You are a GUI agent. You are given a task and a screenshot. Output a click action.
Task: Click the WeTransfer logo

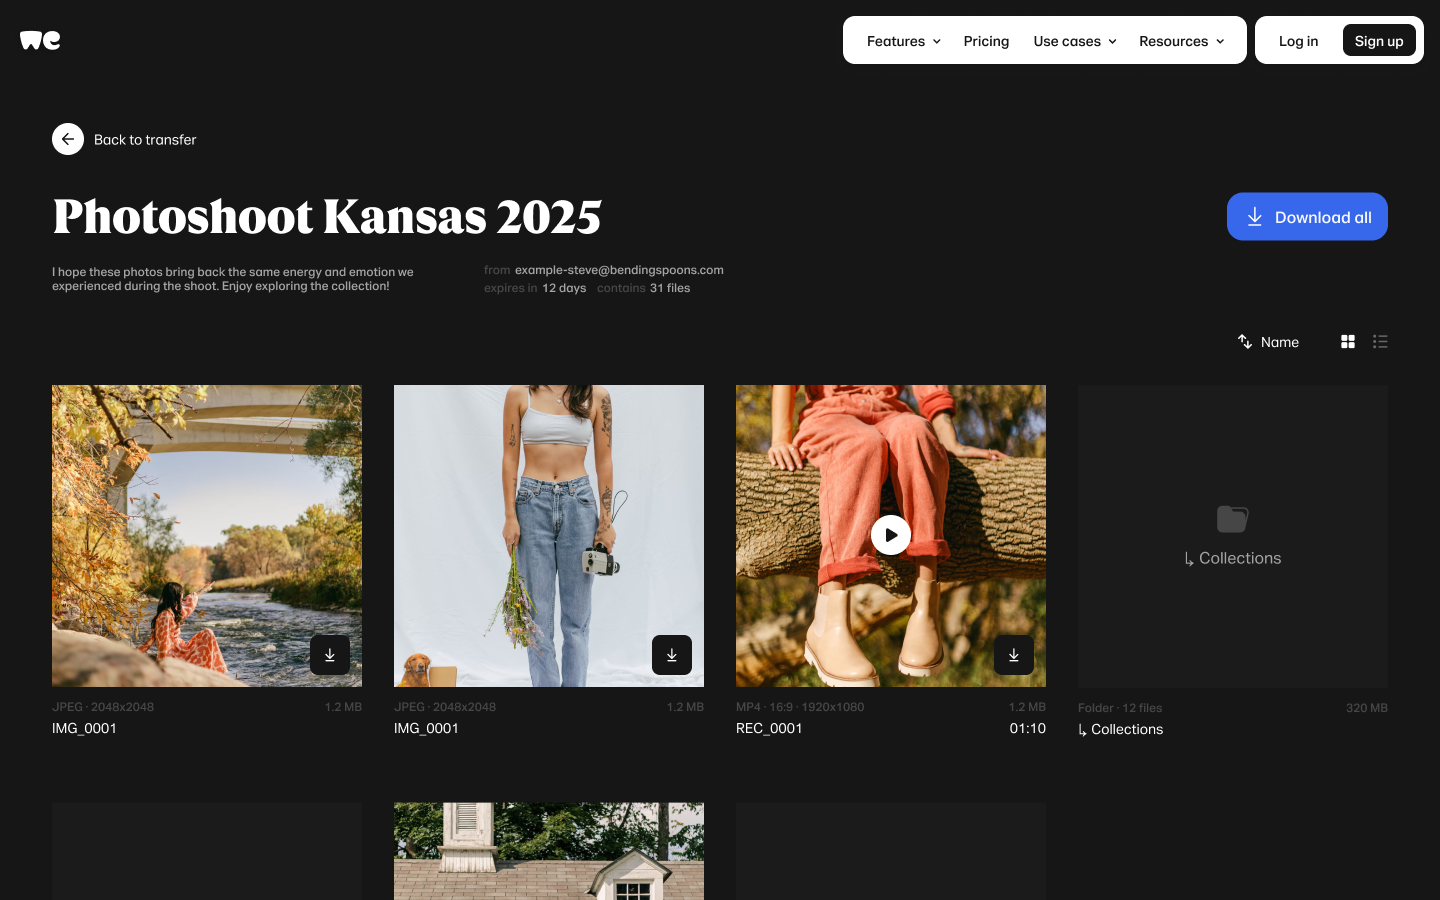tap(40, 40)
